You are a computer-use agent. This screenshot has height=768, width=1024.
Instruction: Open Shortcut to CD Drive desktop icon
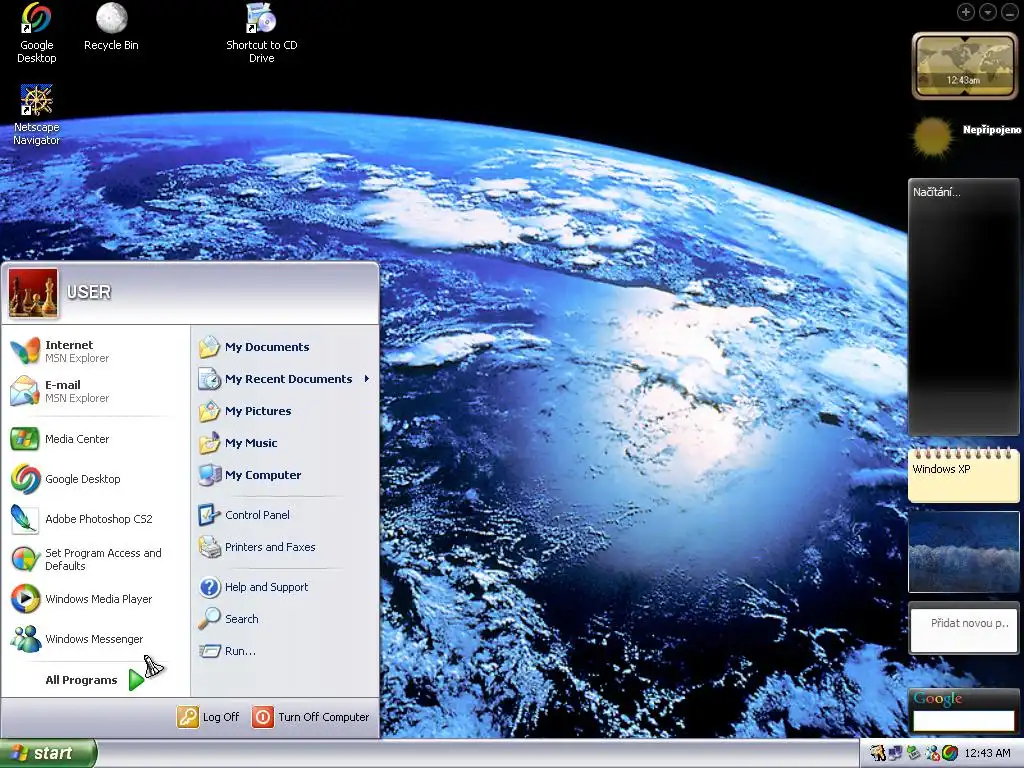coord(261,33)
